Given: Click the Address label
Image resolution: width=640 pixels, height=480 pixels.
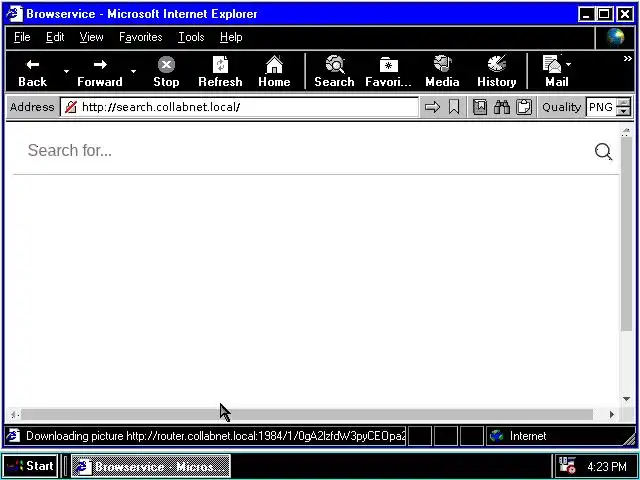Looking at the screenshot, I should [32, 107].
